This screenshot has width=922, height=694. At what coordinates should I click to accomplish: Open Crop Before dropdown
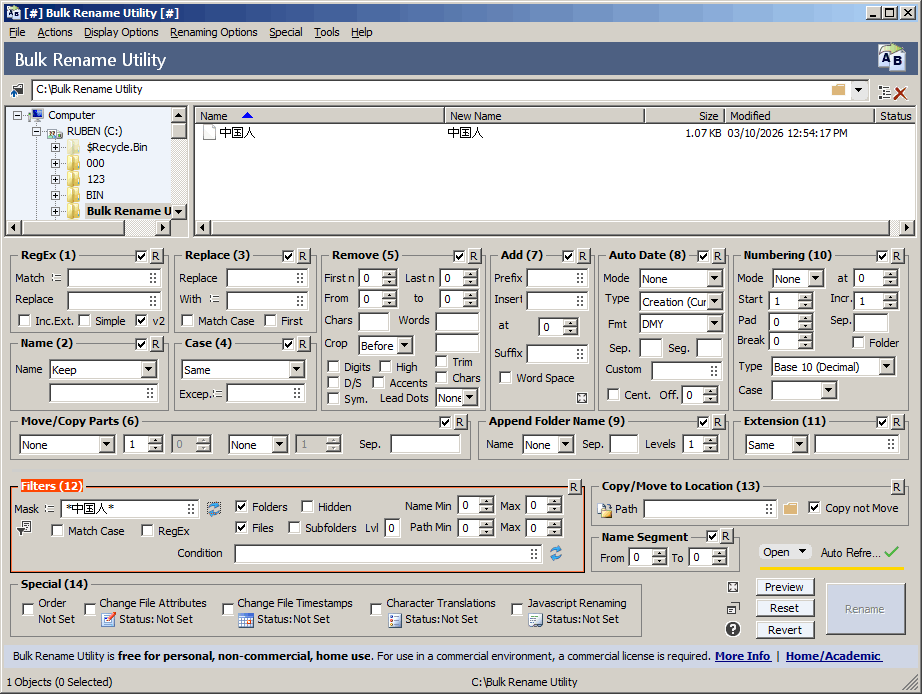[405, 346]
